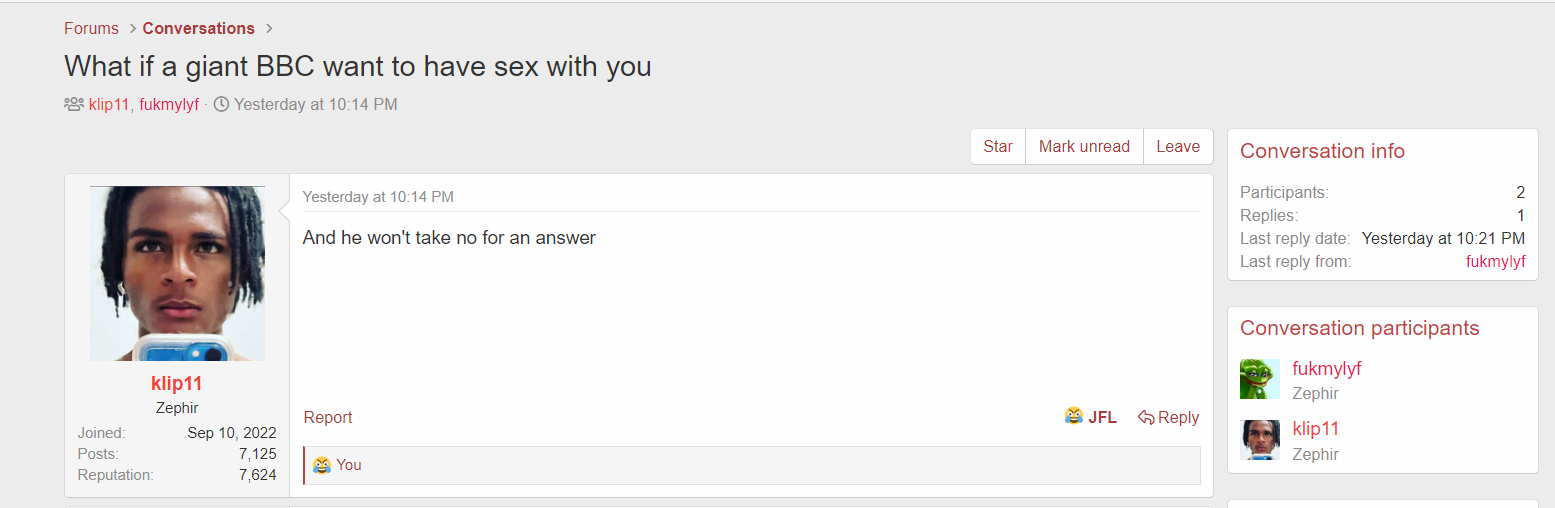Open klip11's small avatar in participants list
Viewport: 1555px width, 508px height.
pos(1260,440)
